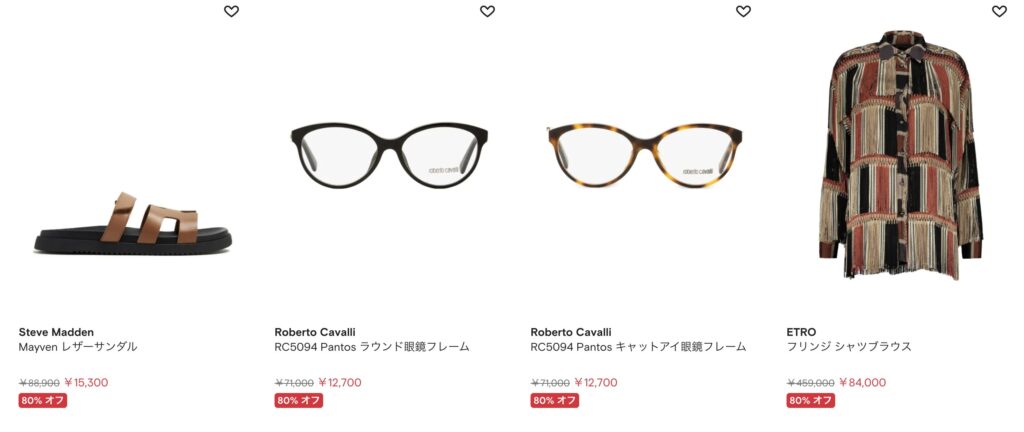
Task: Favorite the Steve Madden sandal with heart icon
Action: coord(231,11)
